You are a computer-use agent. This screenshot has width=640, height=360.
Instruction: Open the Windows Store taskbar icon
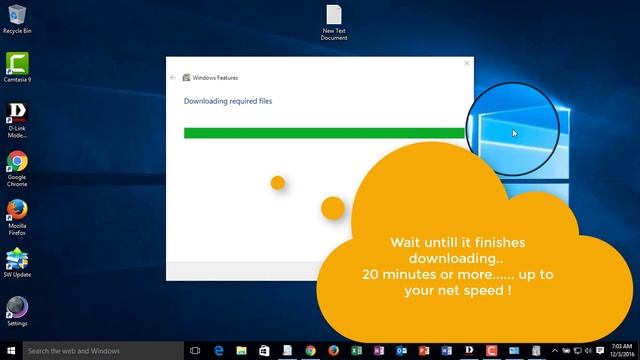click(x=264, y=351)
